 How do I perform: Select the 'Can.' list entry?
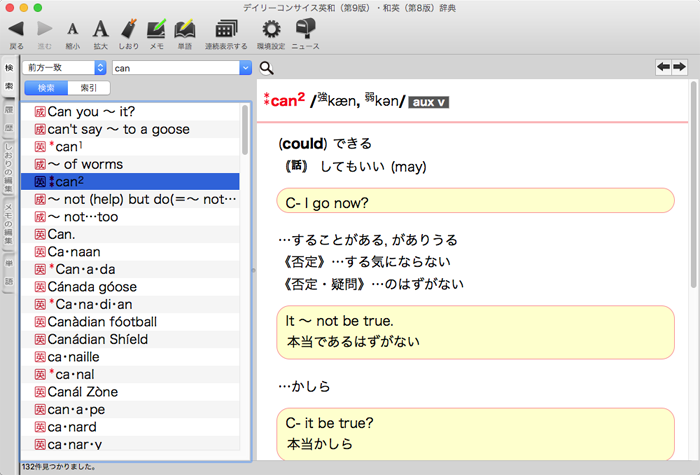coord(130,234)
